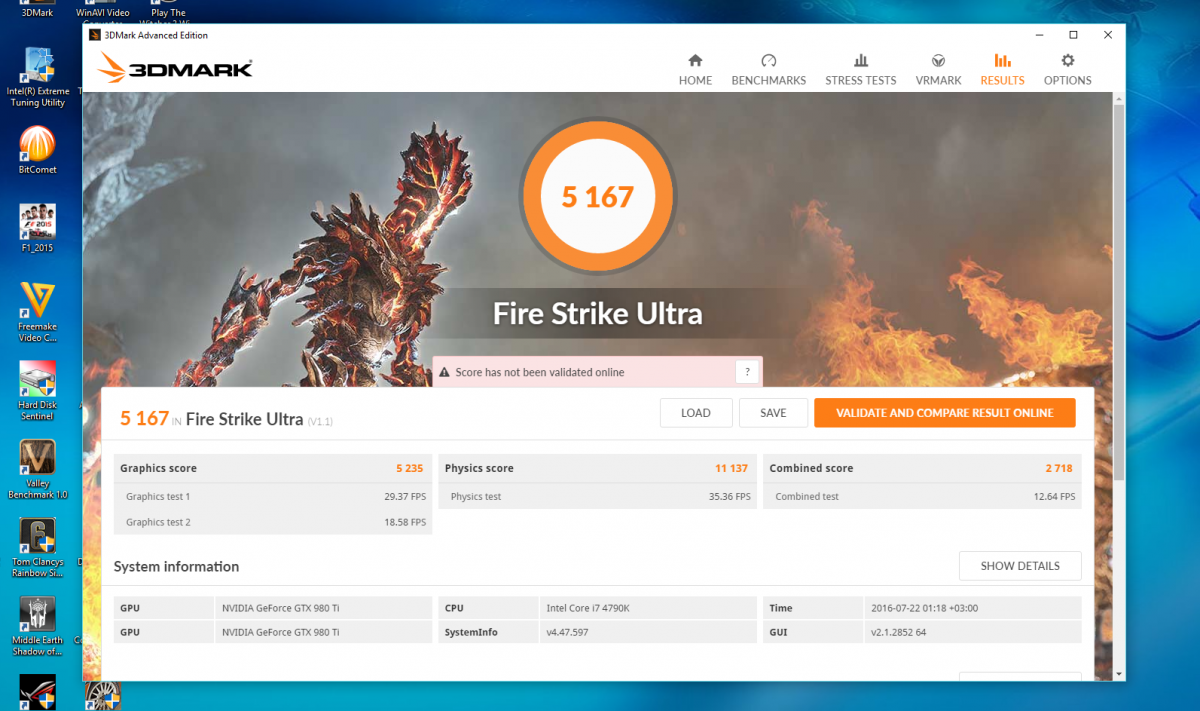Click the Time value 2016-07-22 01:18
Screen dimensions: 1200x711
coord(923,608)
